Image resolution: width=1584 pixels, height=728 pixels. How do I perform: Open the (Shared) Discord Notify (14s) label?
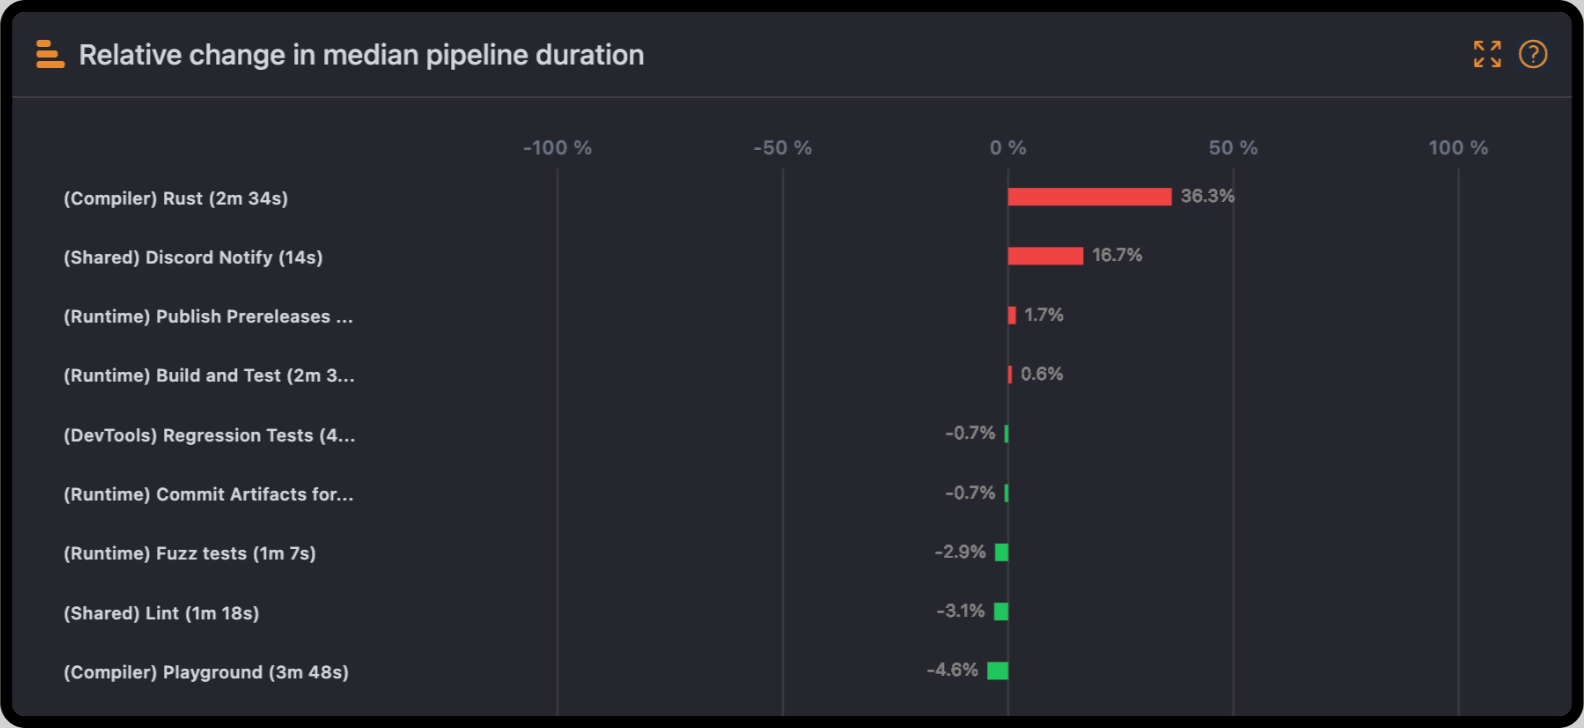[x=193, y=258]
